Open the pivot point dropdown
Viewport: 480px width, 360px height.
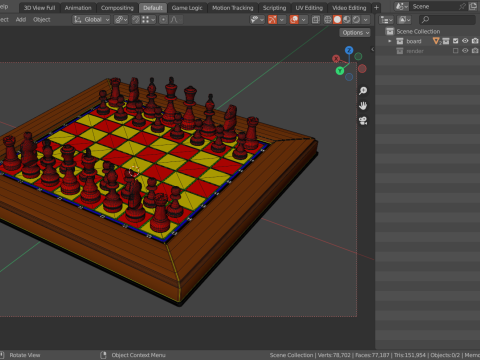click(121, 20)
